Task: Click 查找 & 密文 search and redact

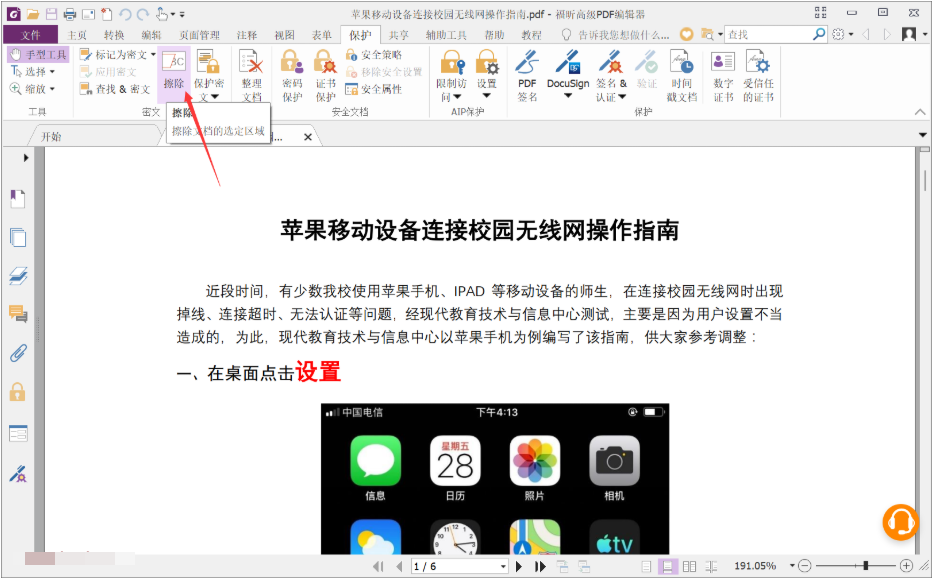Action: (x=115, y=89)
